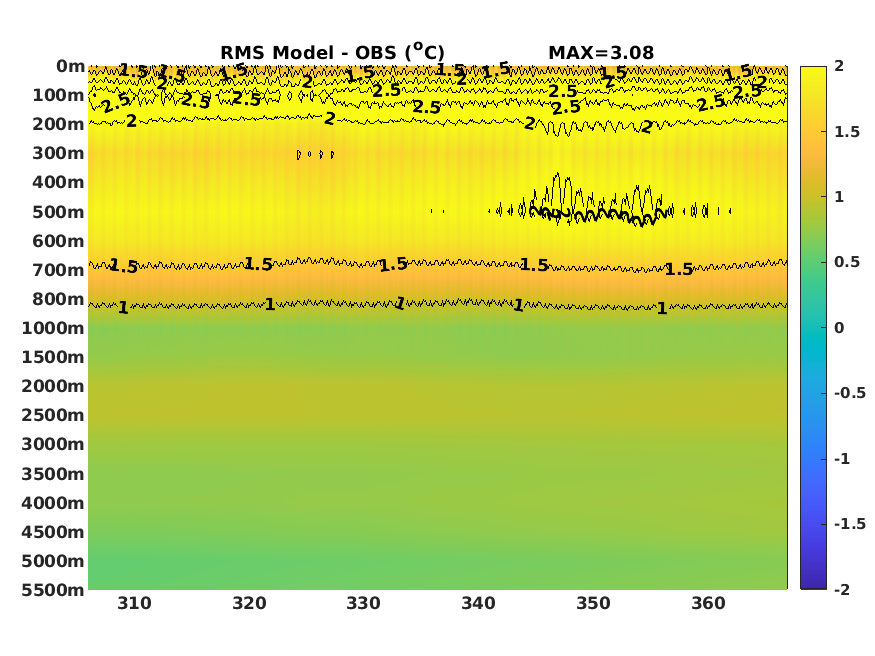Viewport: 875px width, 656px height.
Task: Click the '100m' depth axis label
Action: (58, 95)
